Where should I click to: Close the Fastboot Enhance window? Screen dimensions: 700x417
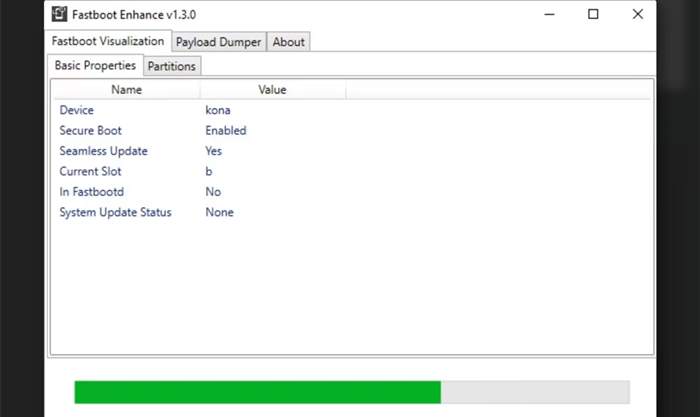pos(638,14)
